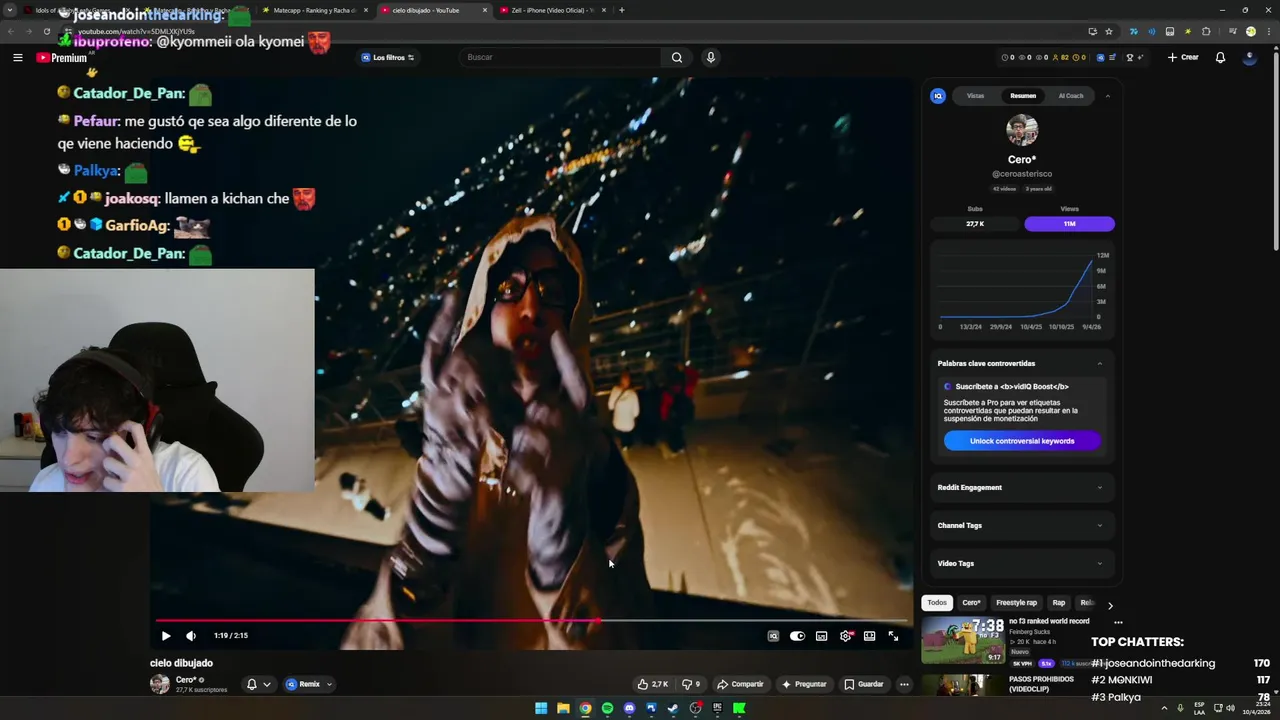Click the vidIQ IQ icon in header toolbar
The width and height of the screenshot is (1280, 720).
1101,57
